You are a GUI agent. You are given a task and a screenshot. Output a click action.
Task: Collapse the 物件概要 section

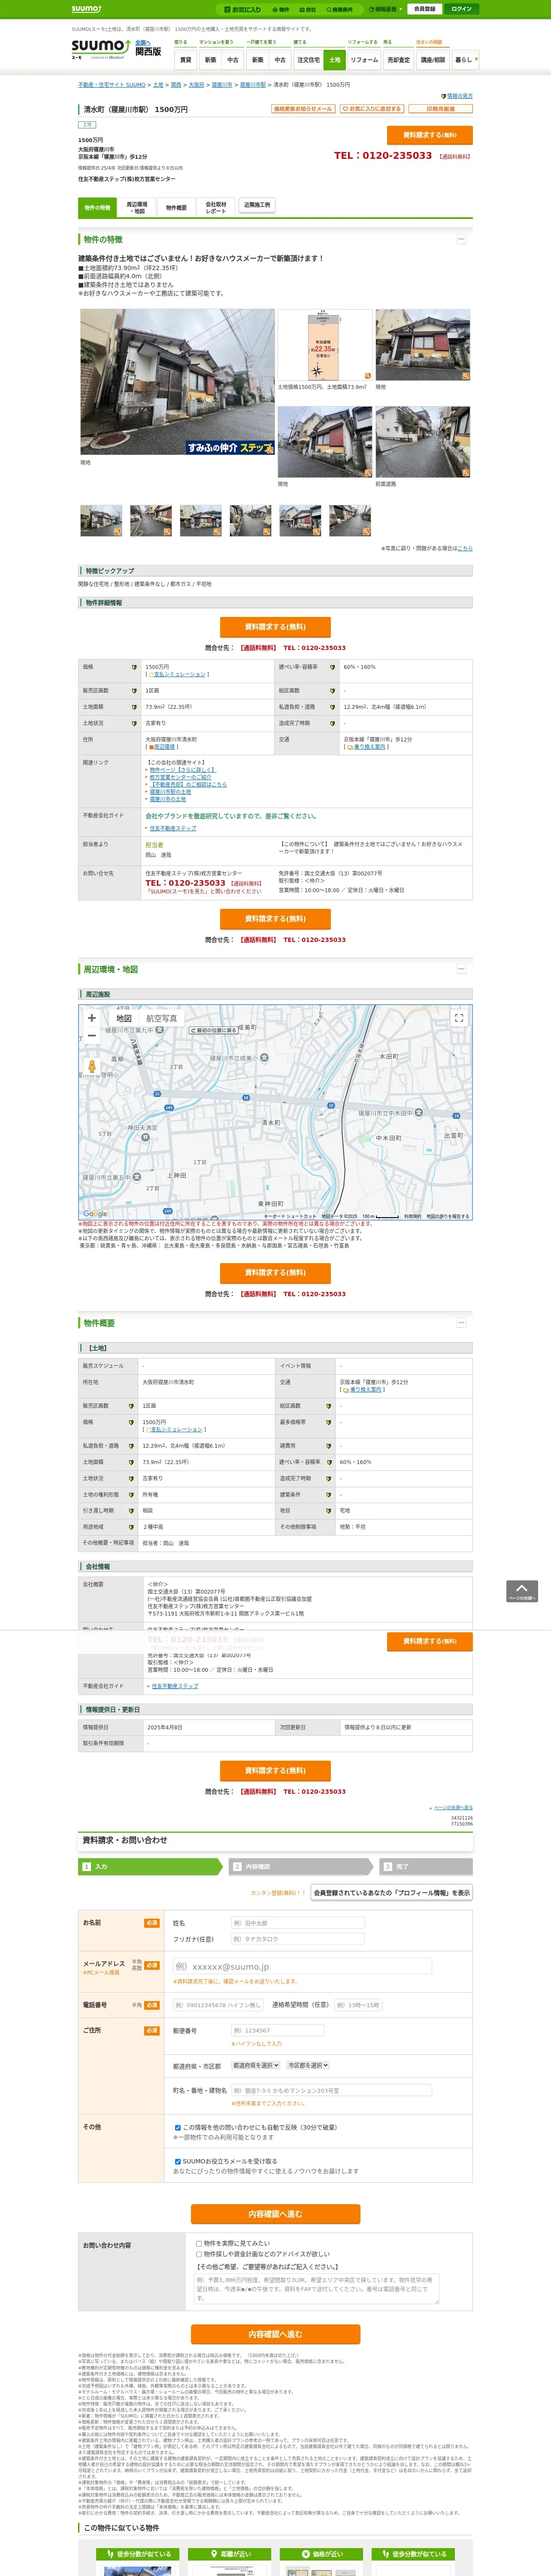click(x=461, y=1323)
